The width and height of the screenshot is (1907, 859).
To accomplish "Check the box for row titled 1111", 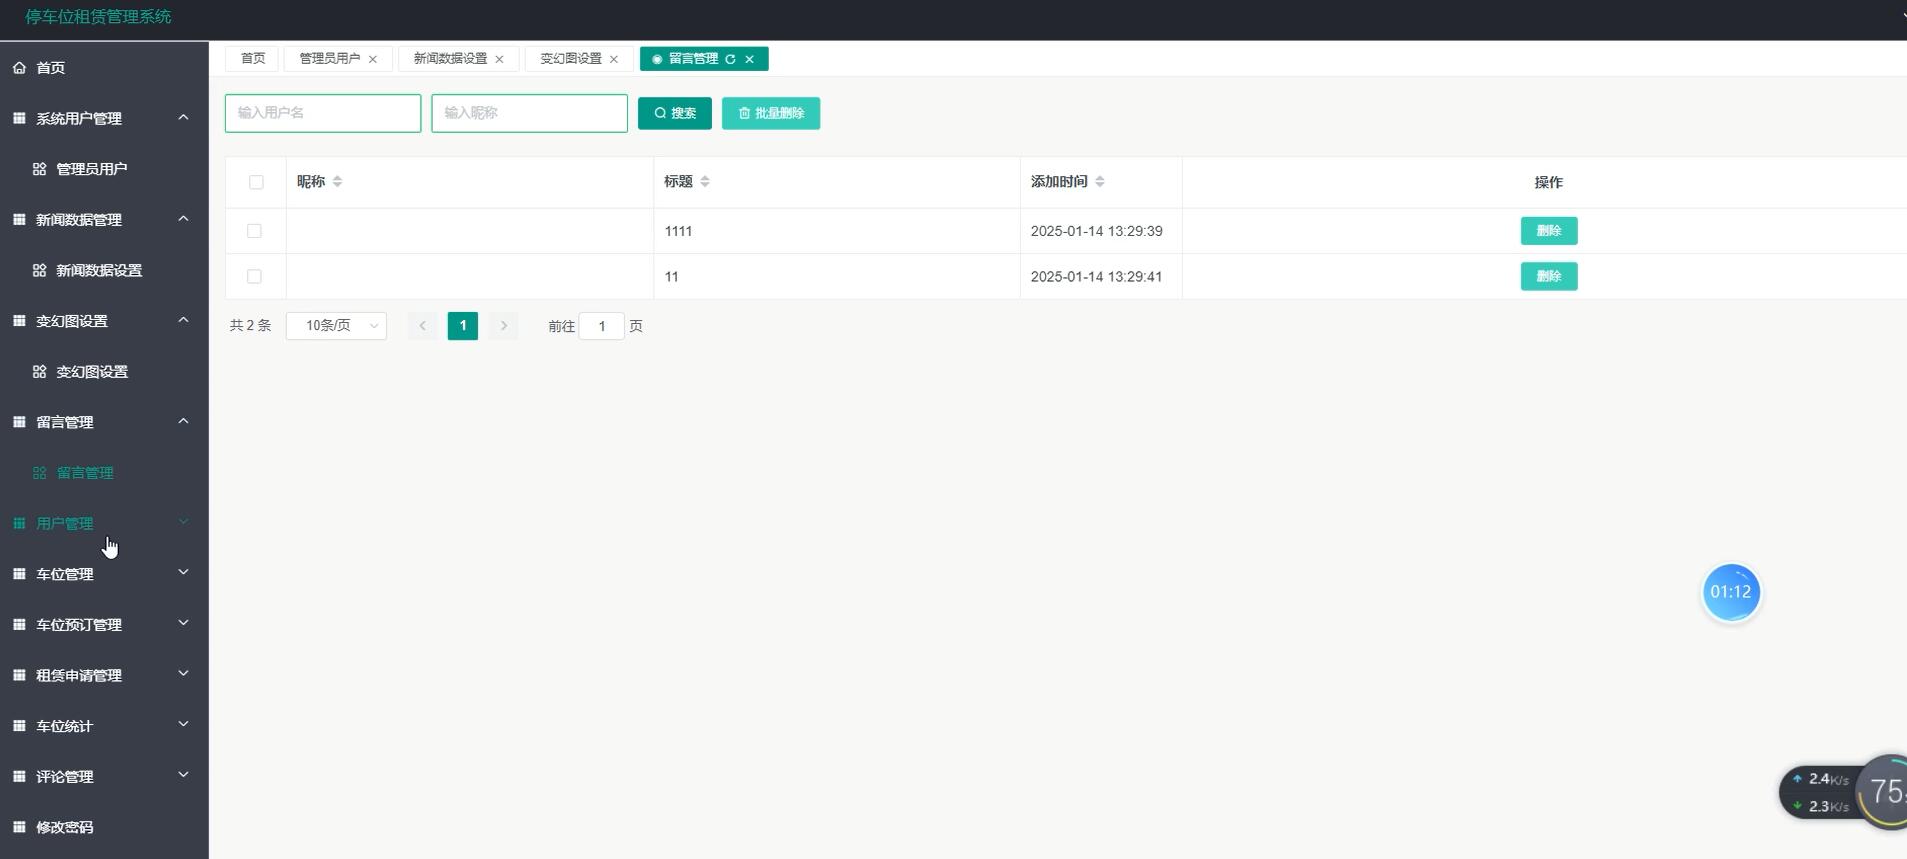I will pos(254,231).
